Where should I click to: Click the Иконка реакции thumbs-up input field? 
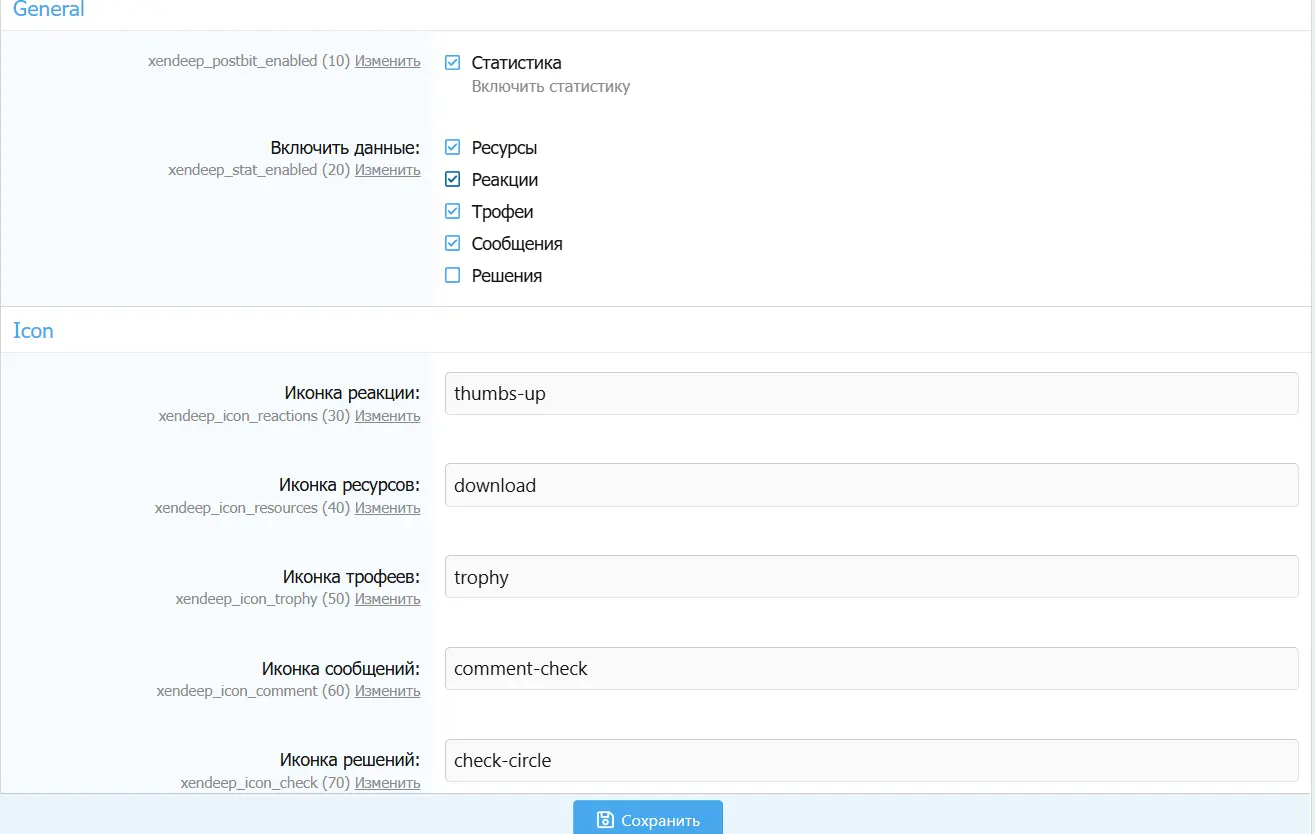tap(871, 394)
